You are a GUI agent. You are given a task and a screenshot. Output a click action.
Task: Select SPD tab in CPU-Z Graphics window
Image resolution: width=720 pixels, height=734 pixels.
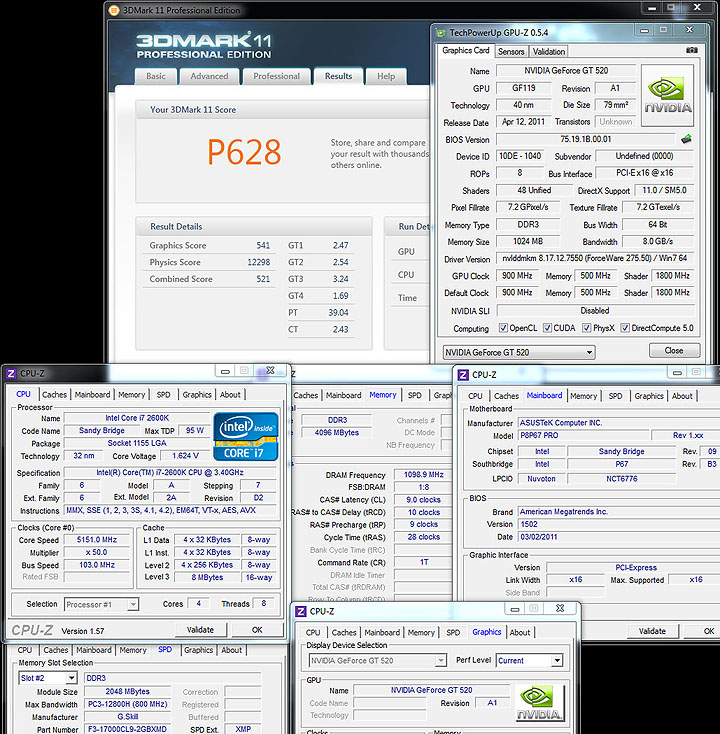pyautogui.click(x=453, y=632)
